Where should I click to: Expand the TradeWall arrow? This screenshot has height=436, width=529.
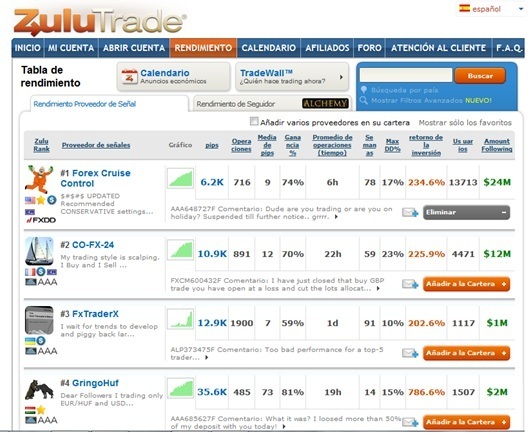click(x=341, y=77)
